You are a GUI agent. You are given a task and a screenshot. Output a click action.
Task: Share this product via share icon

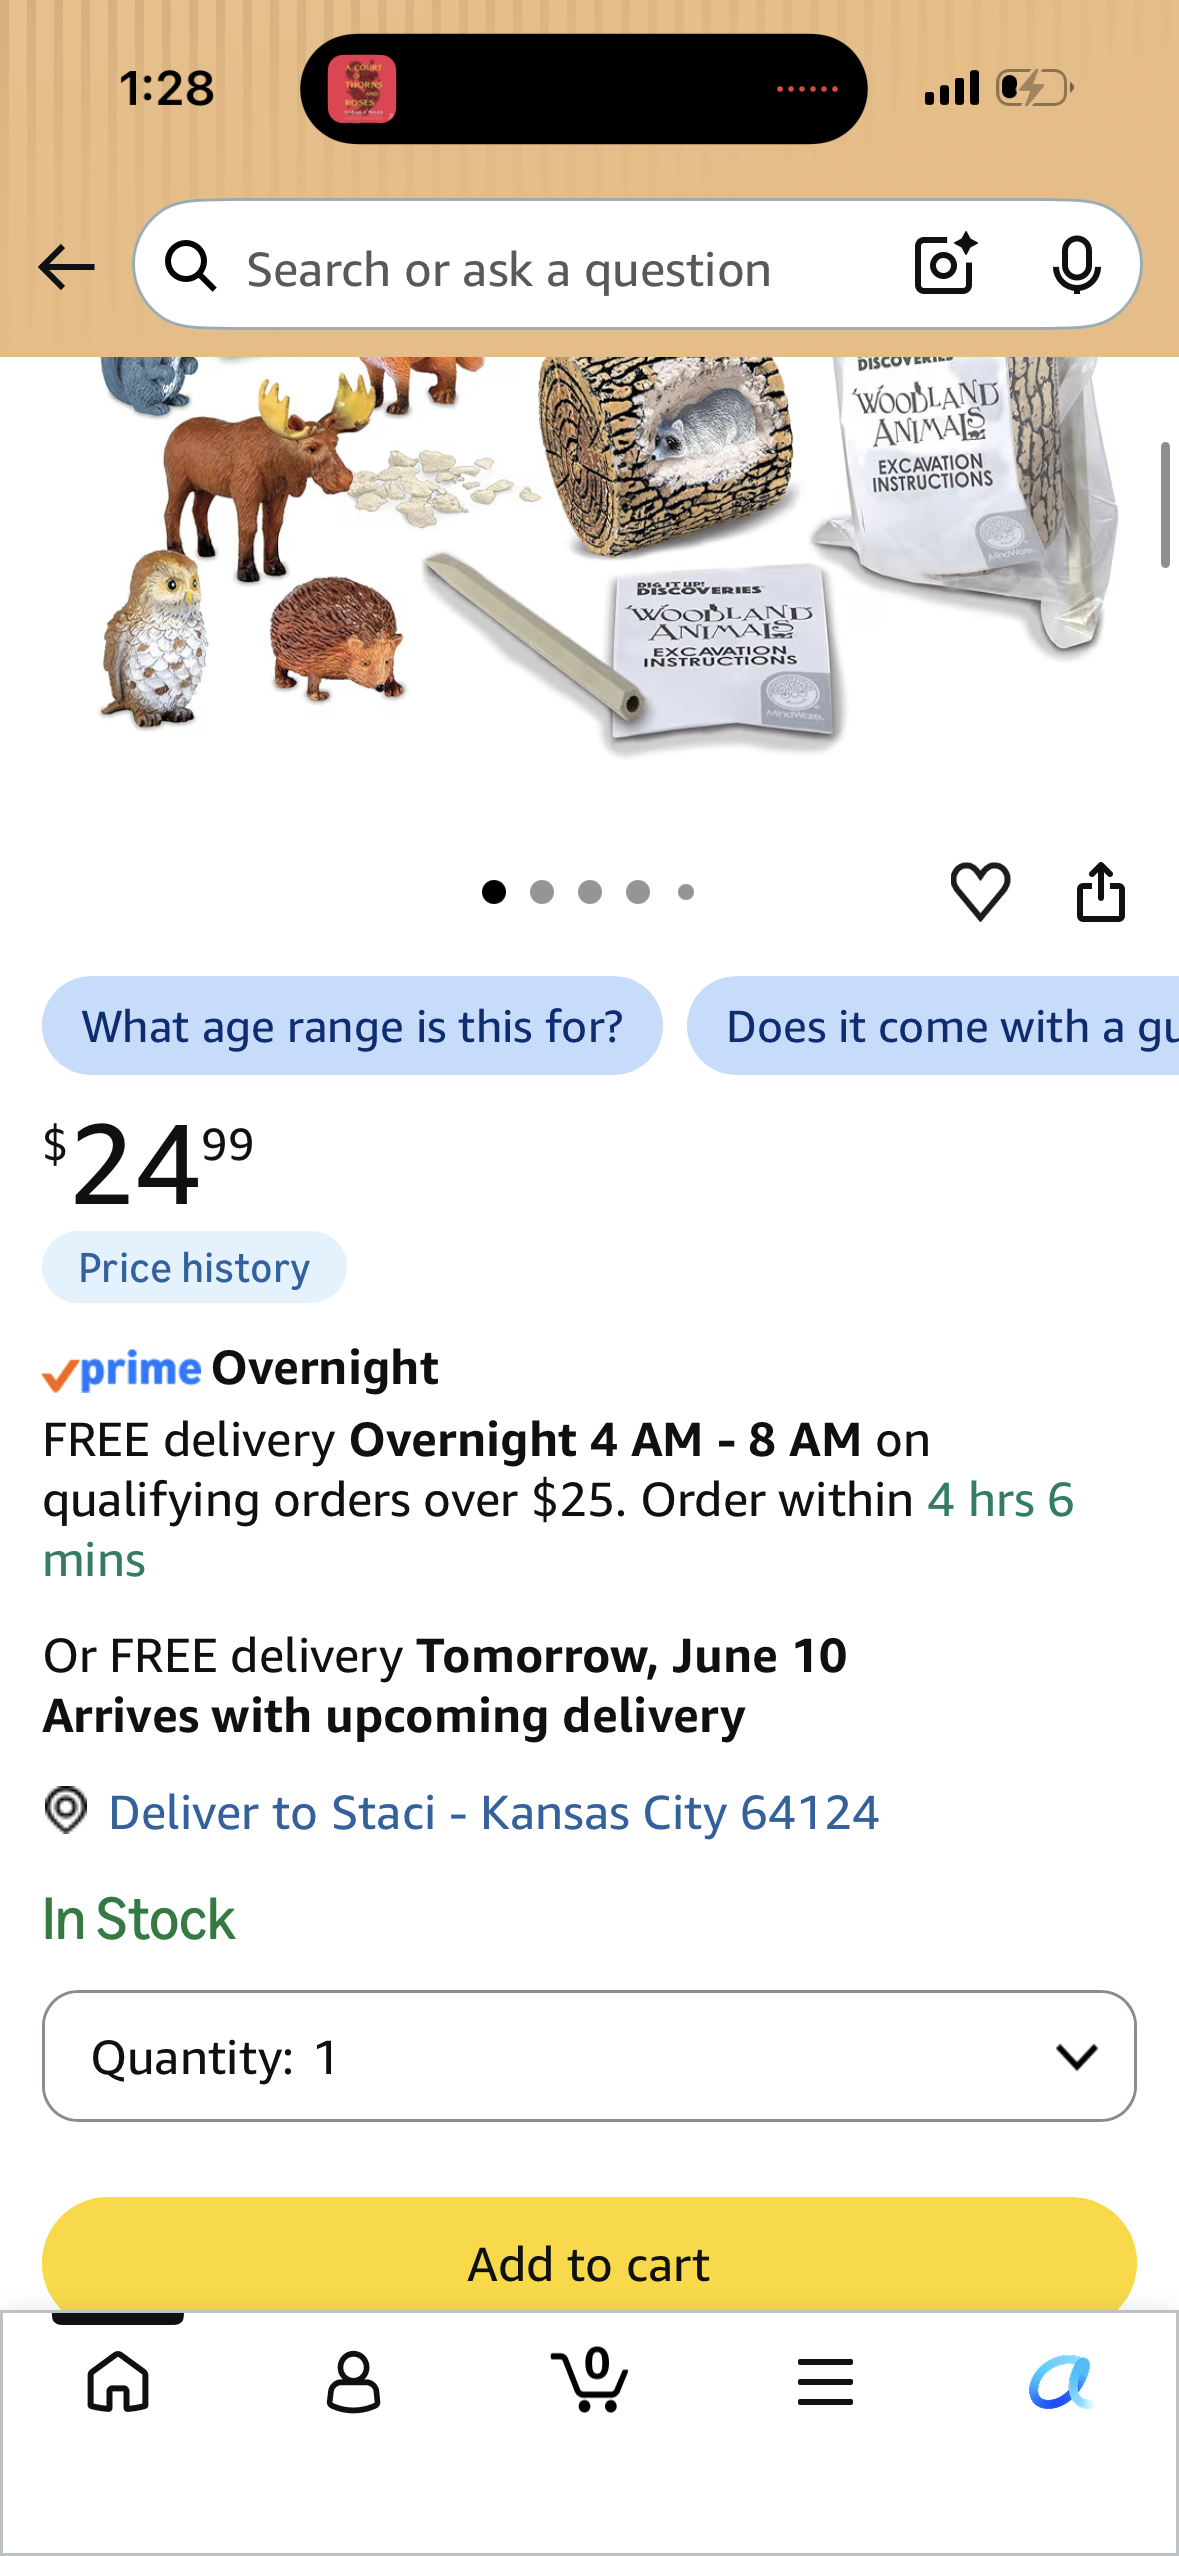(1101, 891)
